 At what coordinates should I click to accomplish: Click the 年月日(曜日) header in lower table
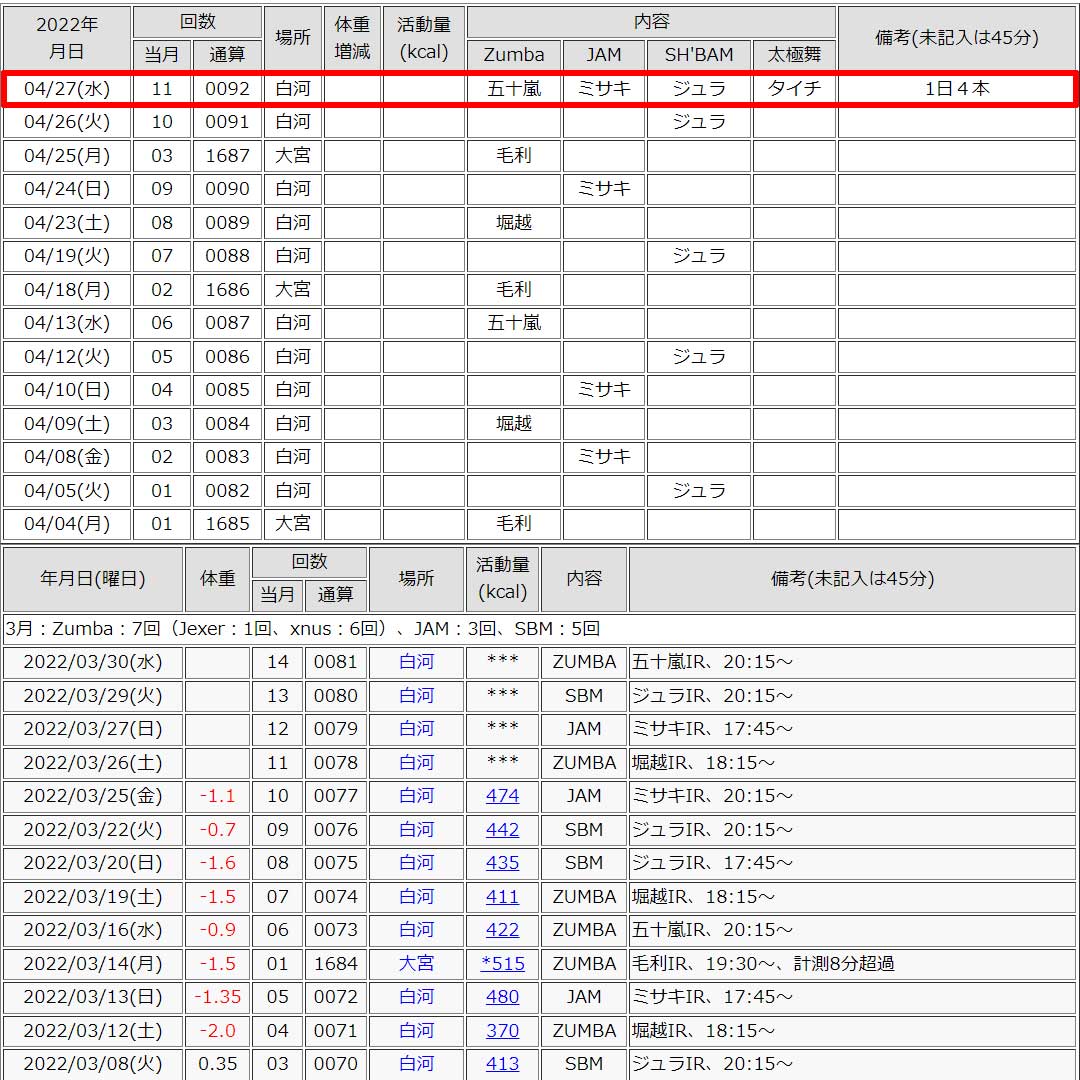[93, 579]
